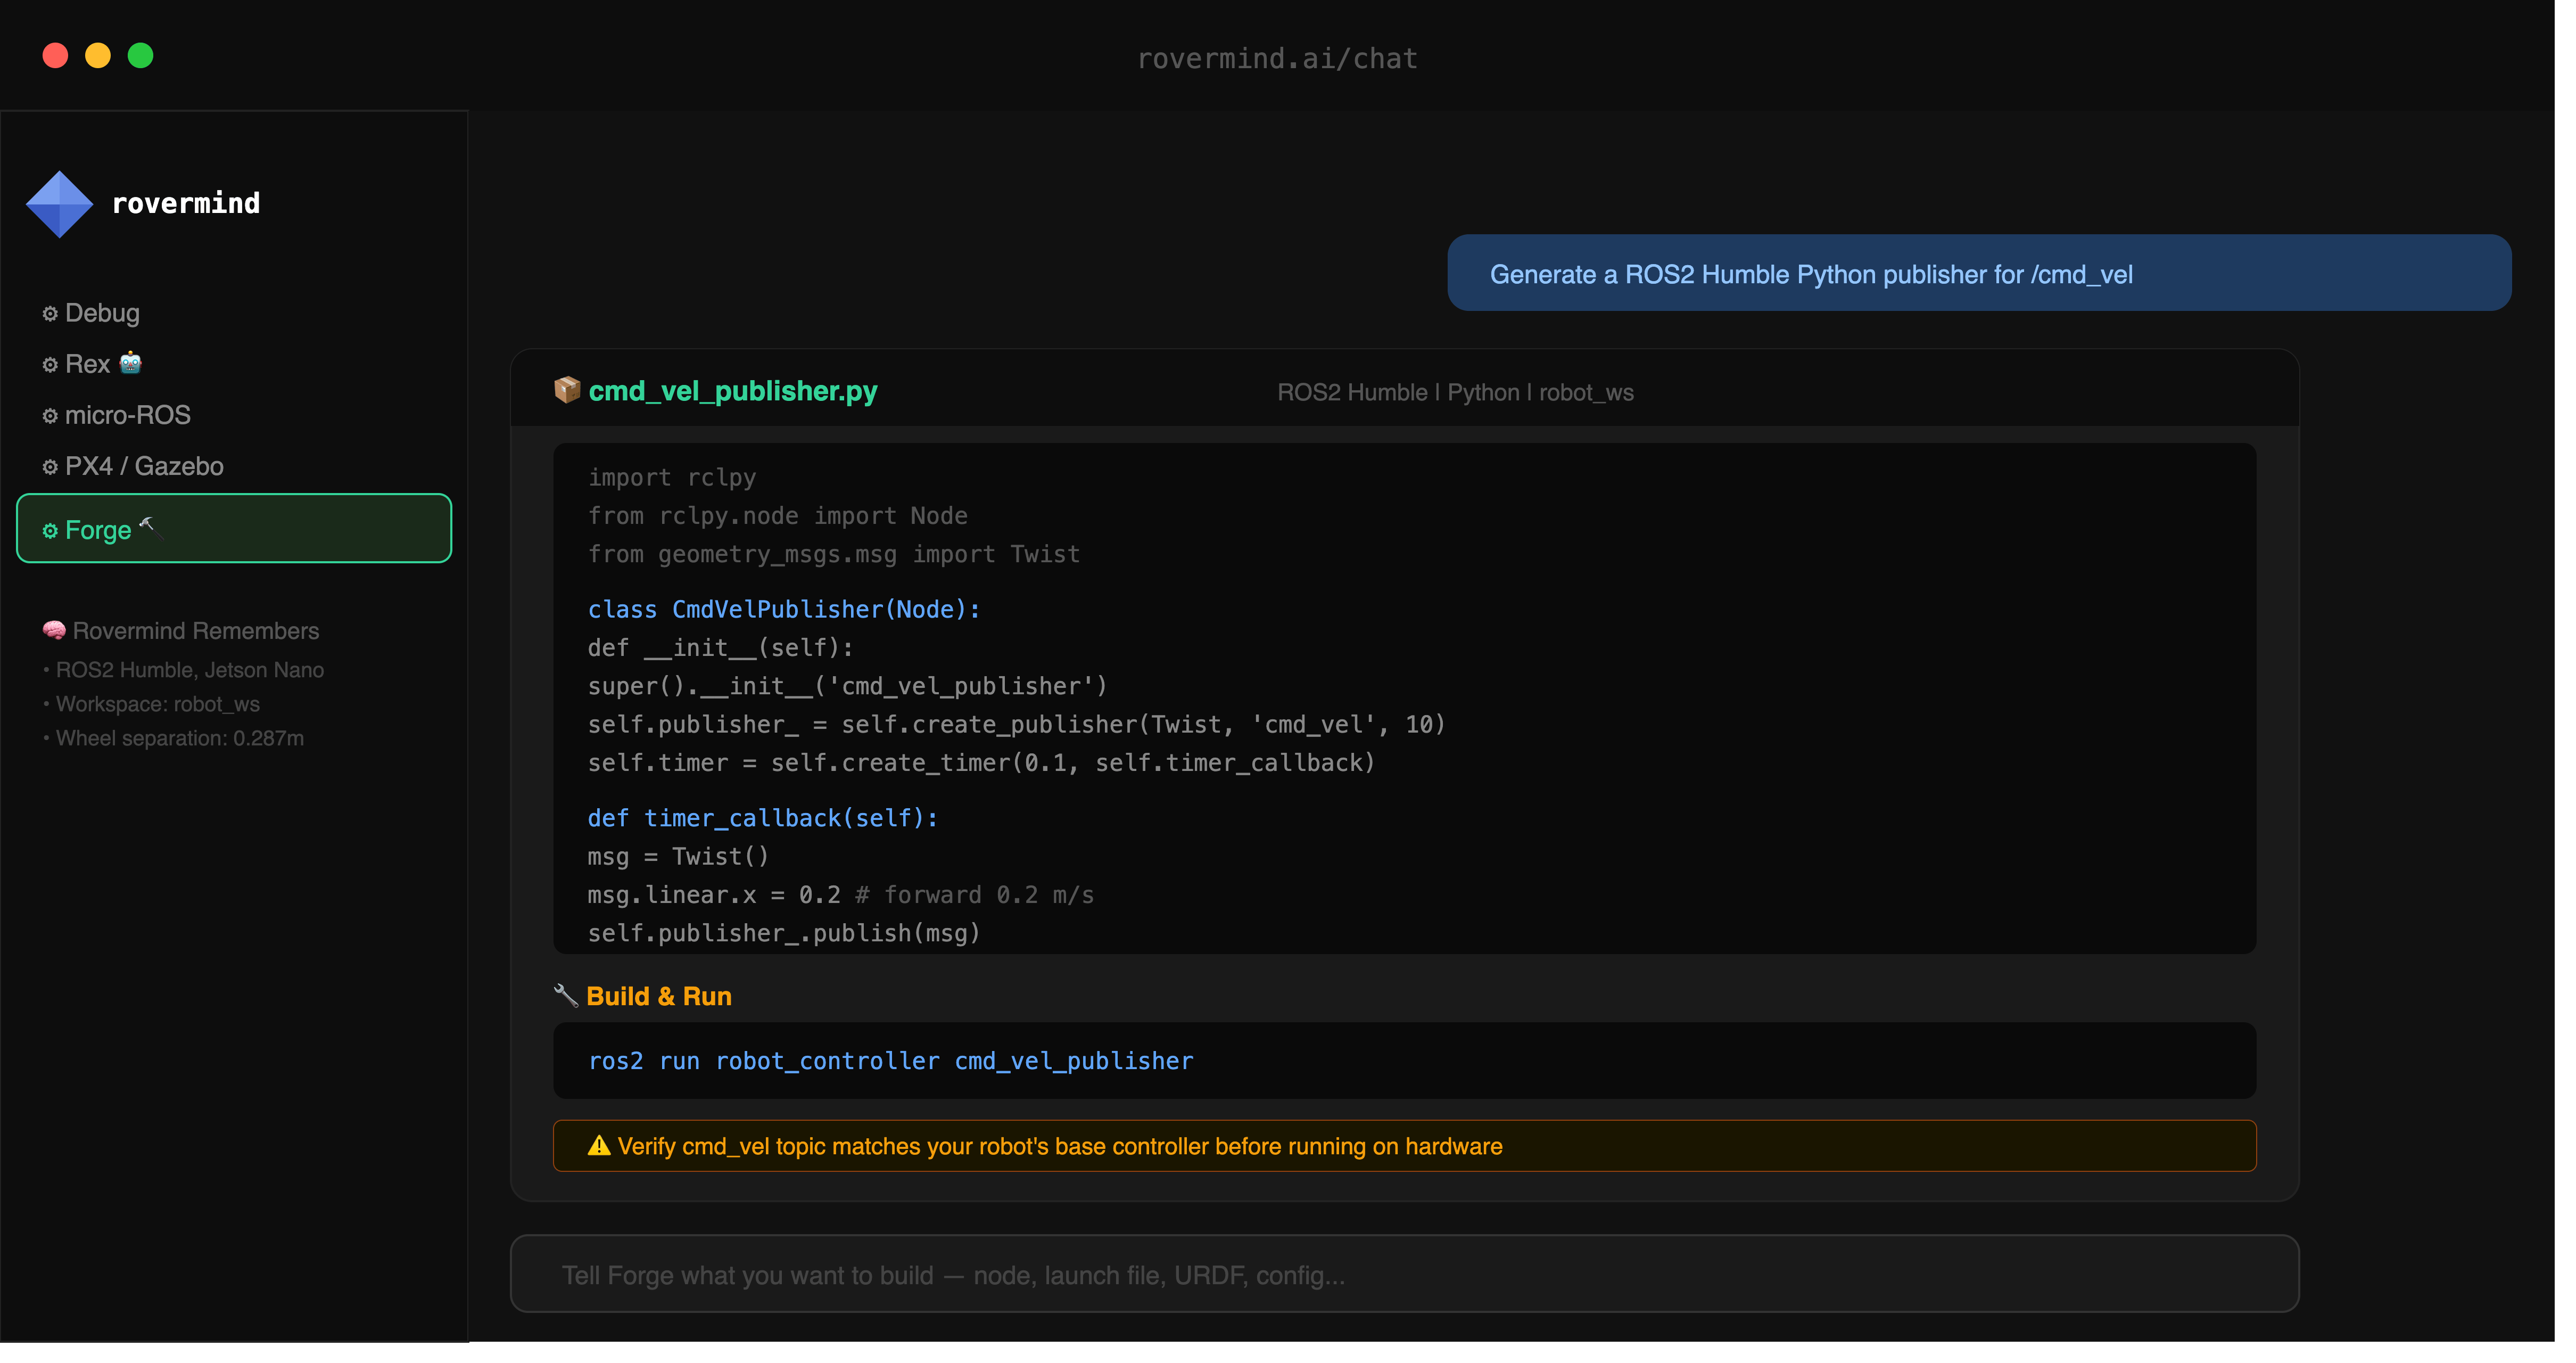Minimize the window with the yellow button
Image resolution: width=2576 pixels, height=1363 pixels.
tap(99, 56)
